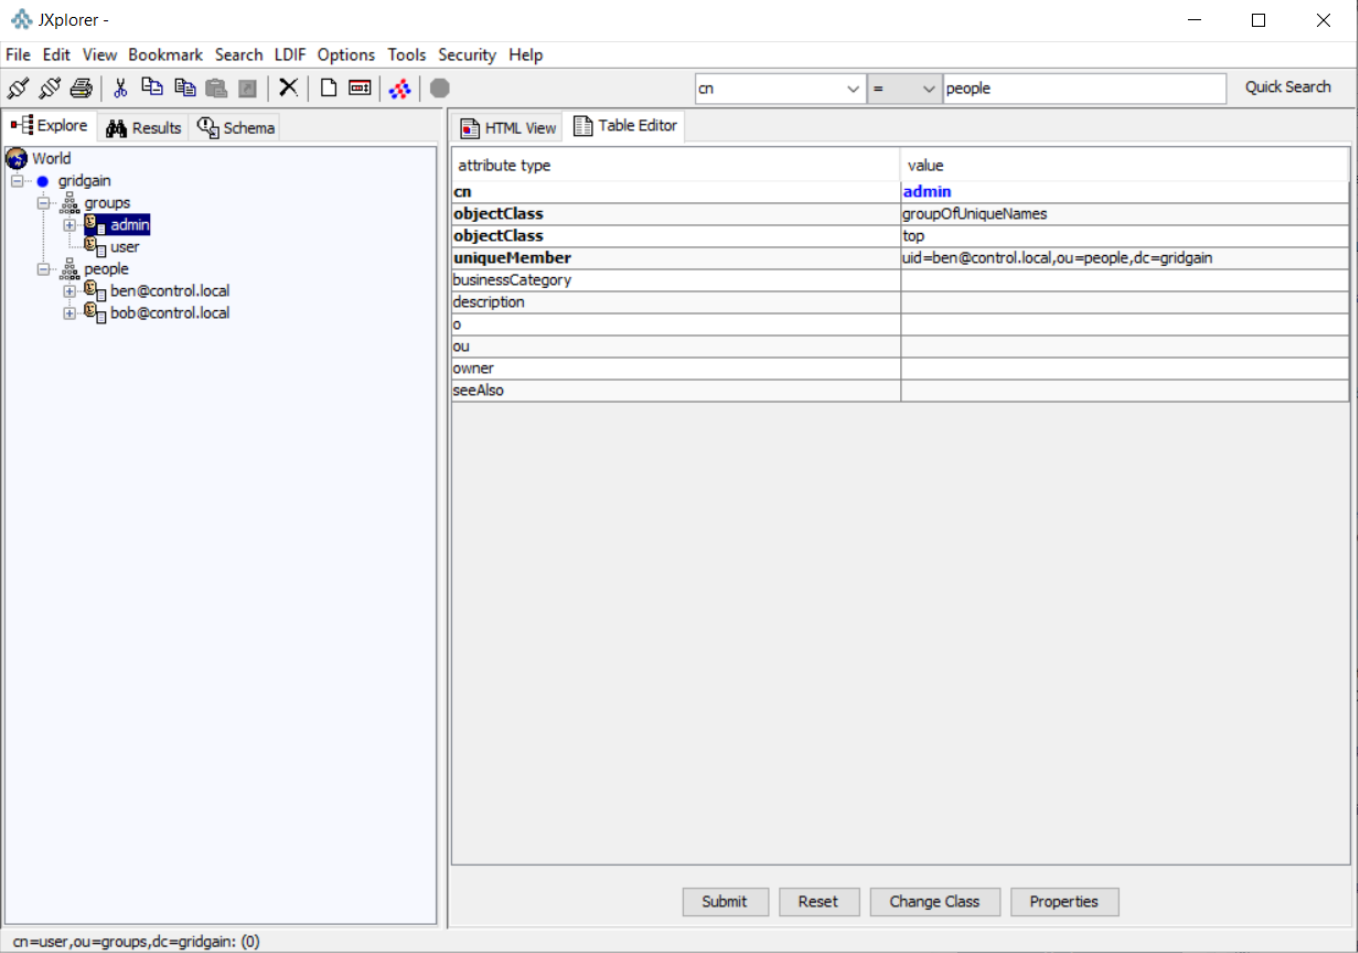Select the user entry in tree
Screen dimensions: 1358x953
click(x=125, y=247)
